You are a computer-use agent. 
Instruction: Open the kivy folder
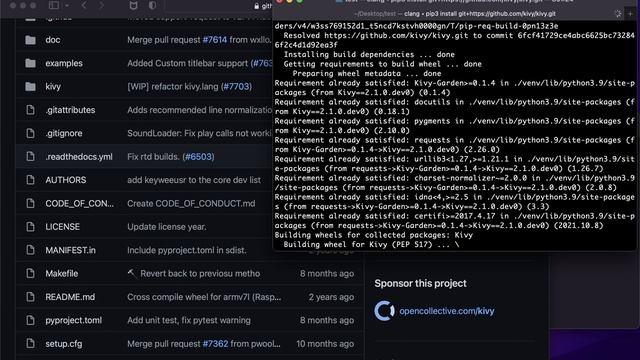click(x=53, y=87)
